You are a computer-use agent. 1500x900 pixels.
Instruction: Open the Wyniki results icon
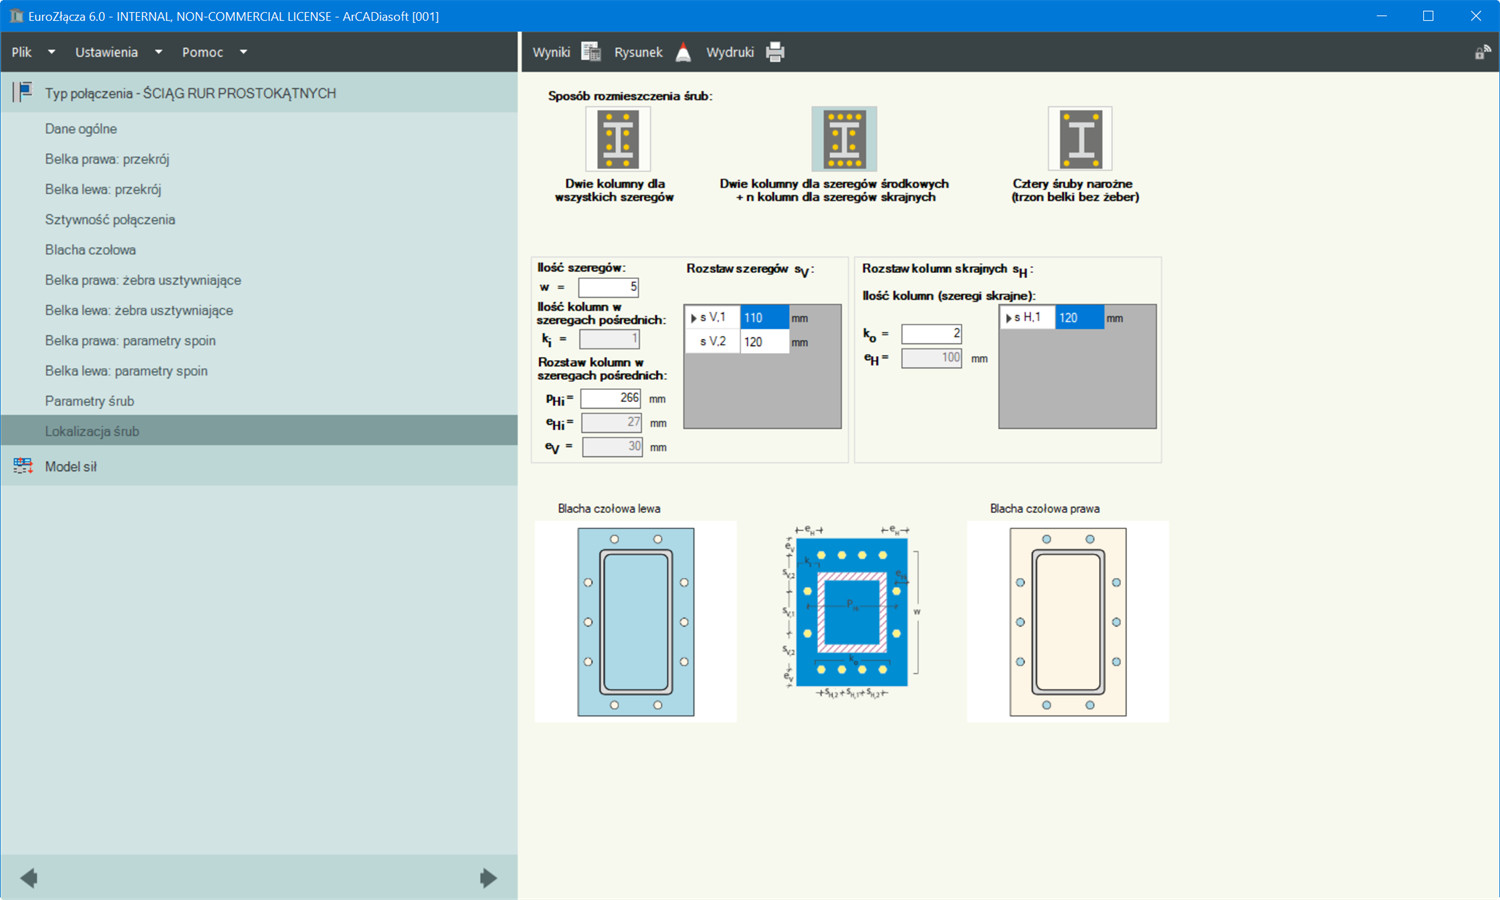[x=591, y=52]
